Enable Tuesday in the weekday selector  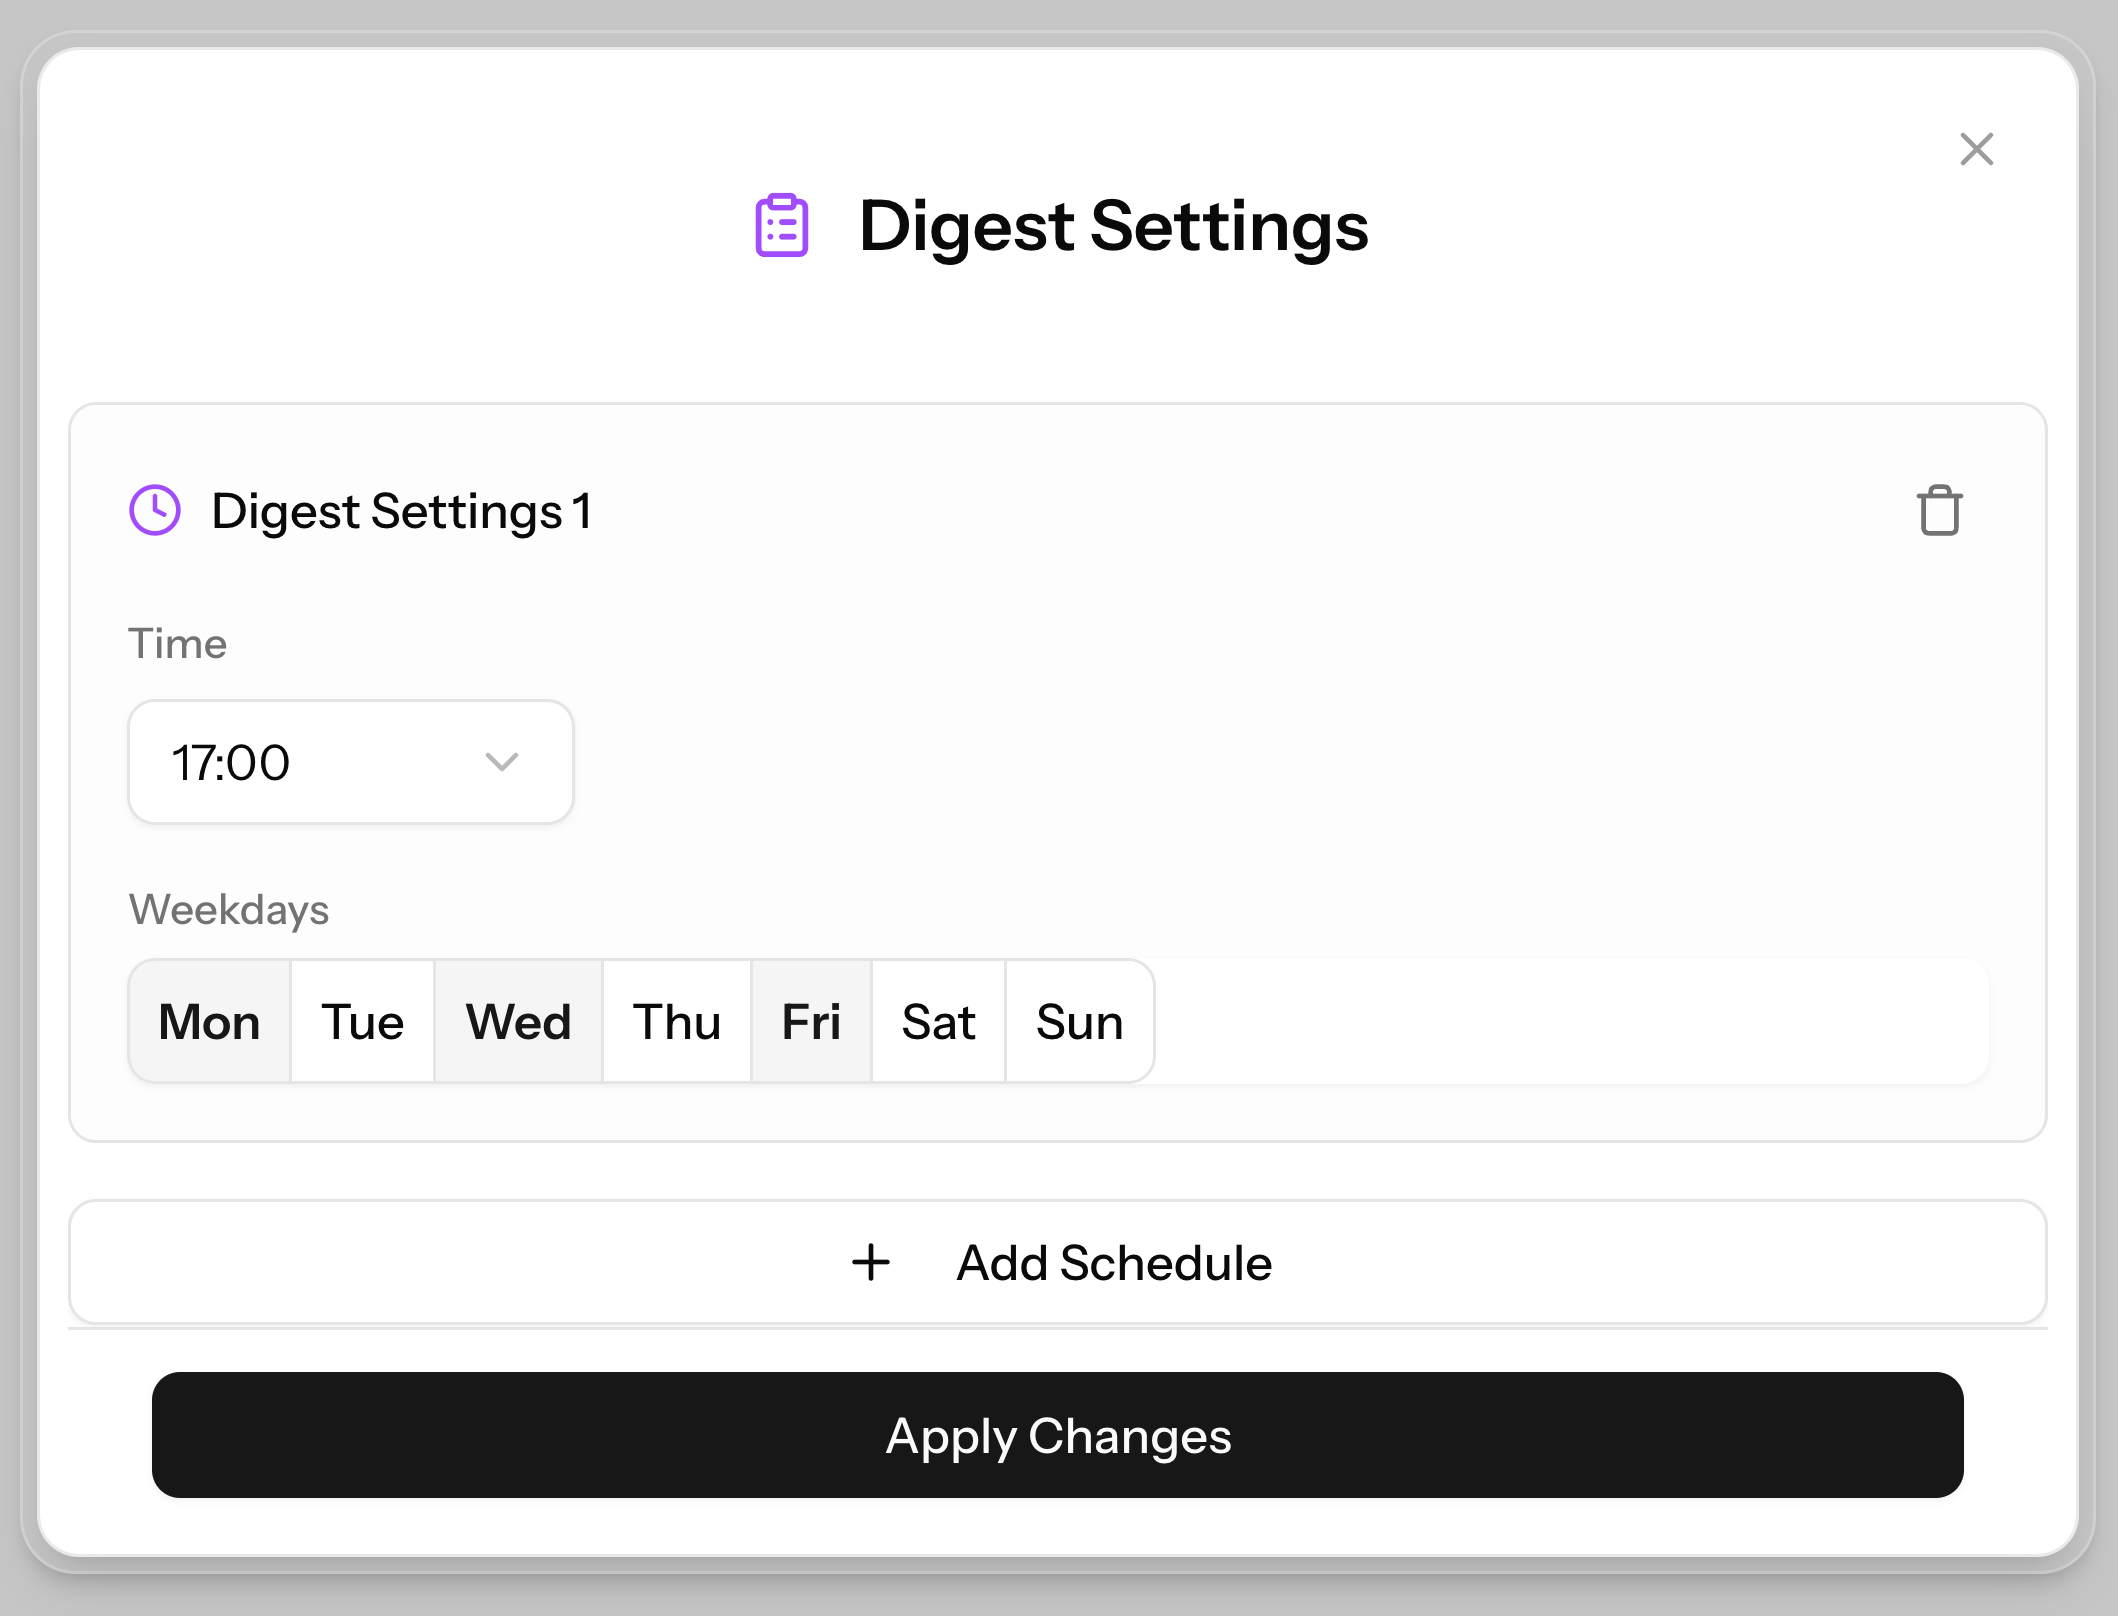(362, 1021)
